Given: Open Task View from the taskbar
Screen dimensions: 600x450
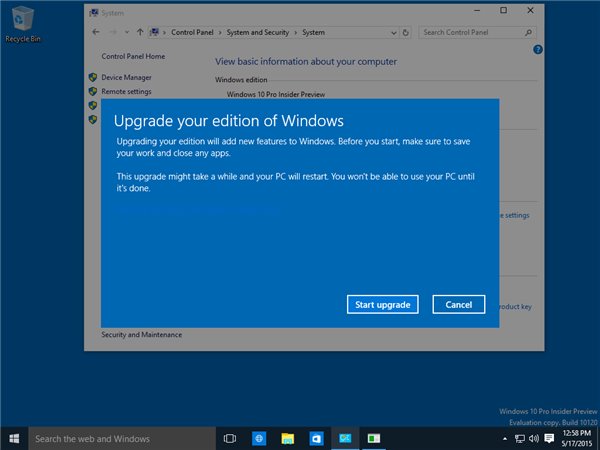Looking at the screenshot, I should pyautogui.click(x=229, y=438).
